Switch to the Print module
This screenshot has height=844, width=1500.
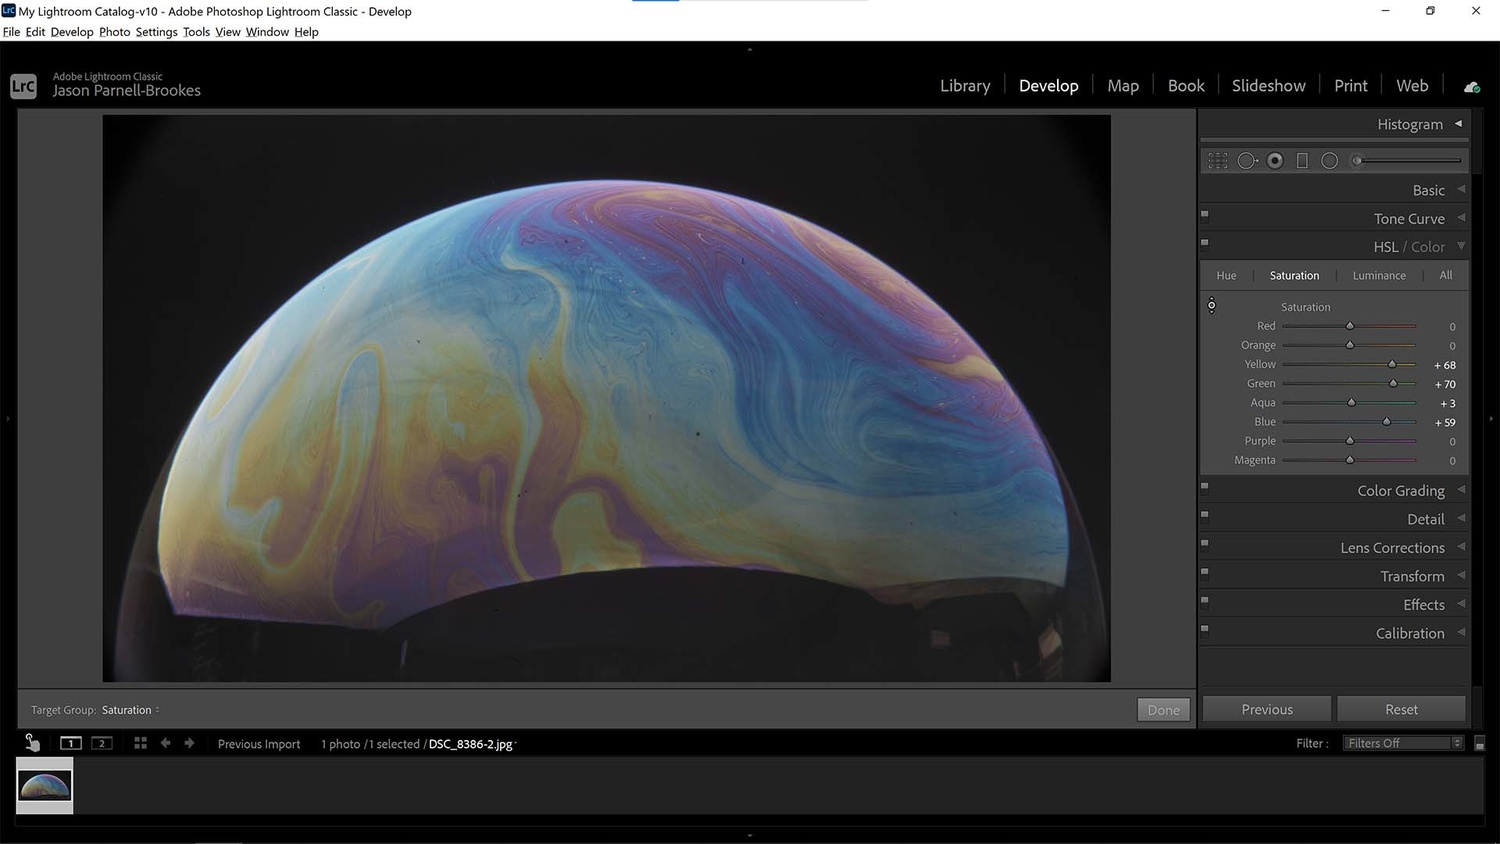pos(1350,86)
